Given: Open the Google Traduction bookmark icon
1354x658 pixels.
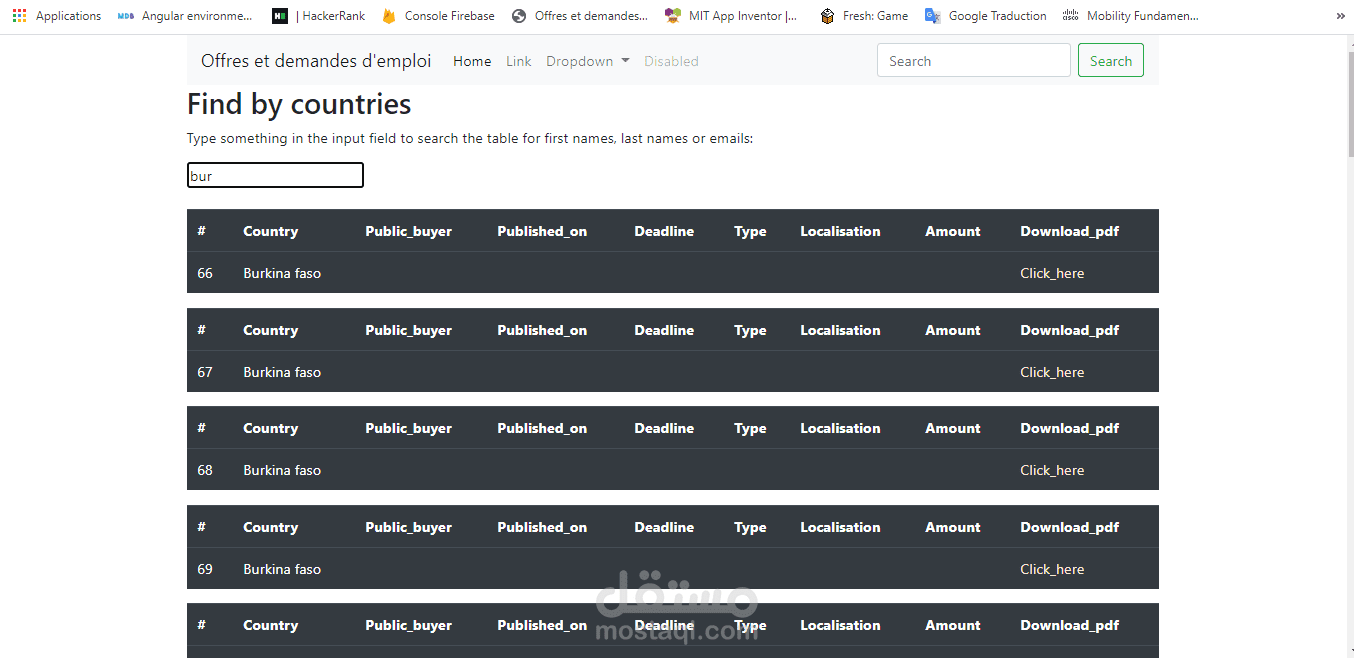Looking at the screenshot, I should (x=932, y=16).
